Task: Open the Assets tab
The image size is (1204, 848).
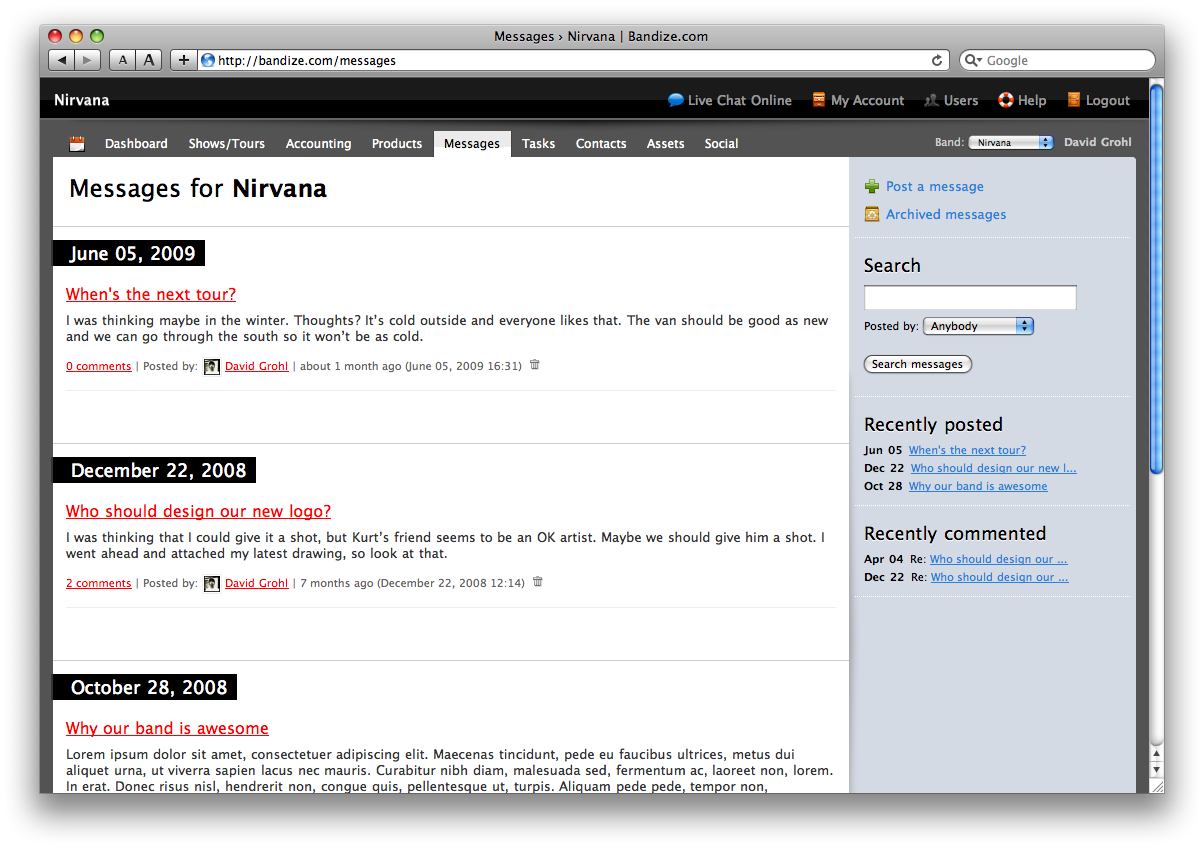Action: [x=666, y=144]
